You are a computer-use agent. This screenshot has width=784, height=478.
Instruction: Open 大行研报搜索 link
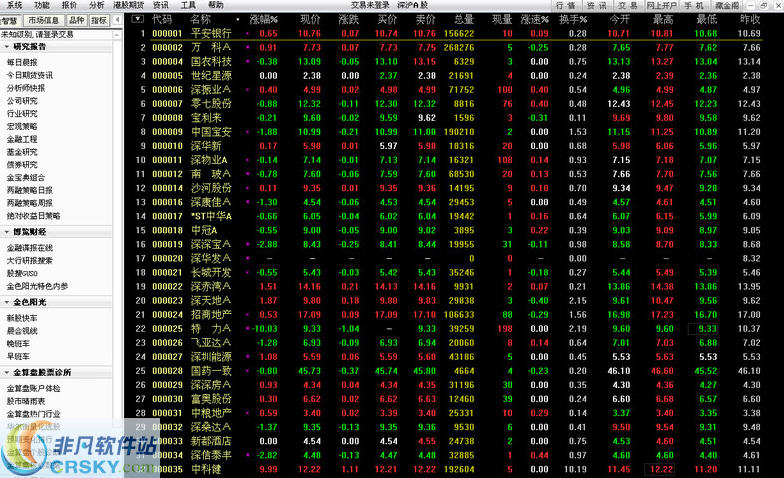point(30,260)
